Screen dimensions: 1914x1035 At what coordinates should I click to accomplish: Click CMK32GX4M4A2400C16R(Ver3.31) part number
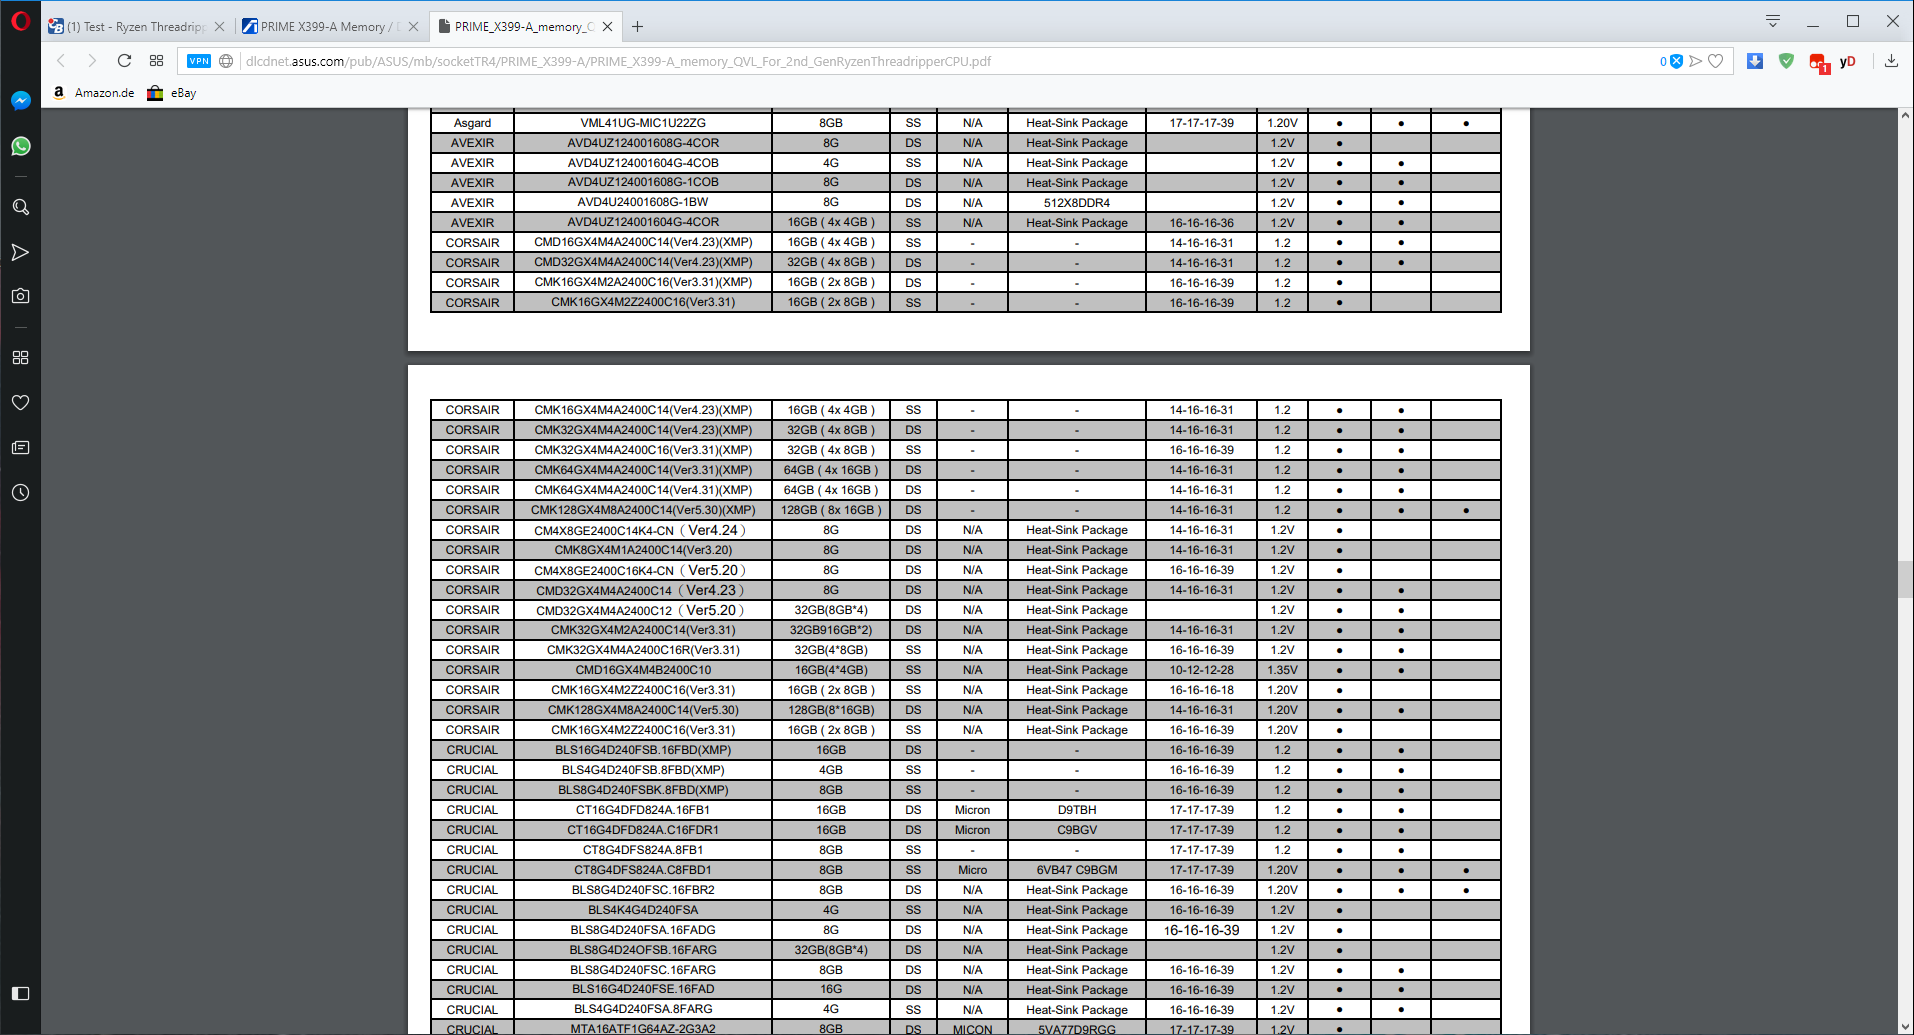(x=643, y=650)
